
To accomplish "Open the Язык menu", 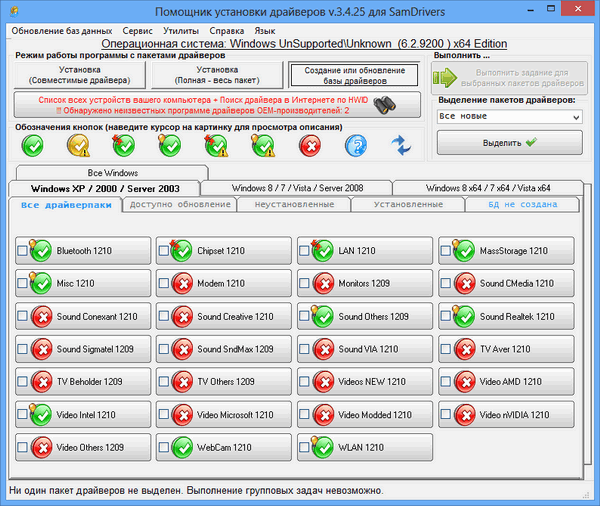I will tap(265, 31).
